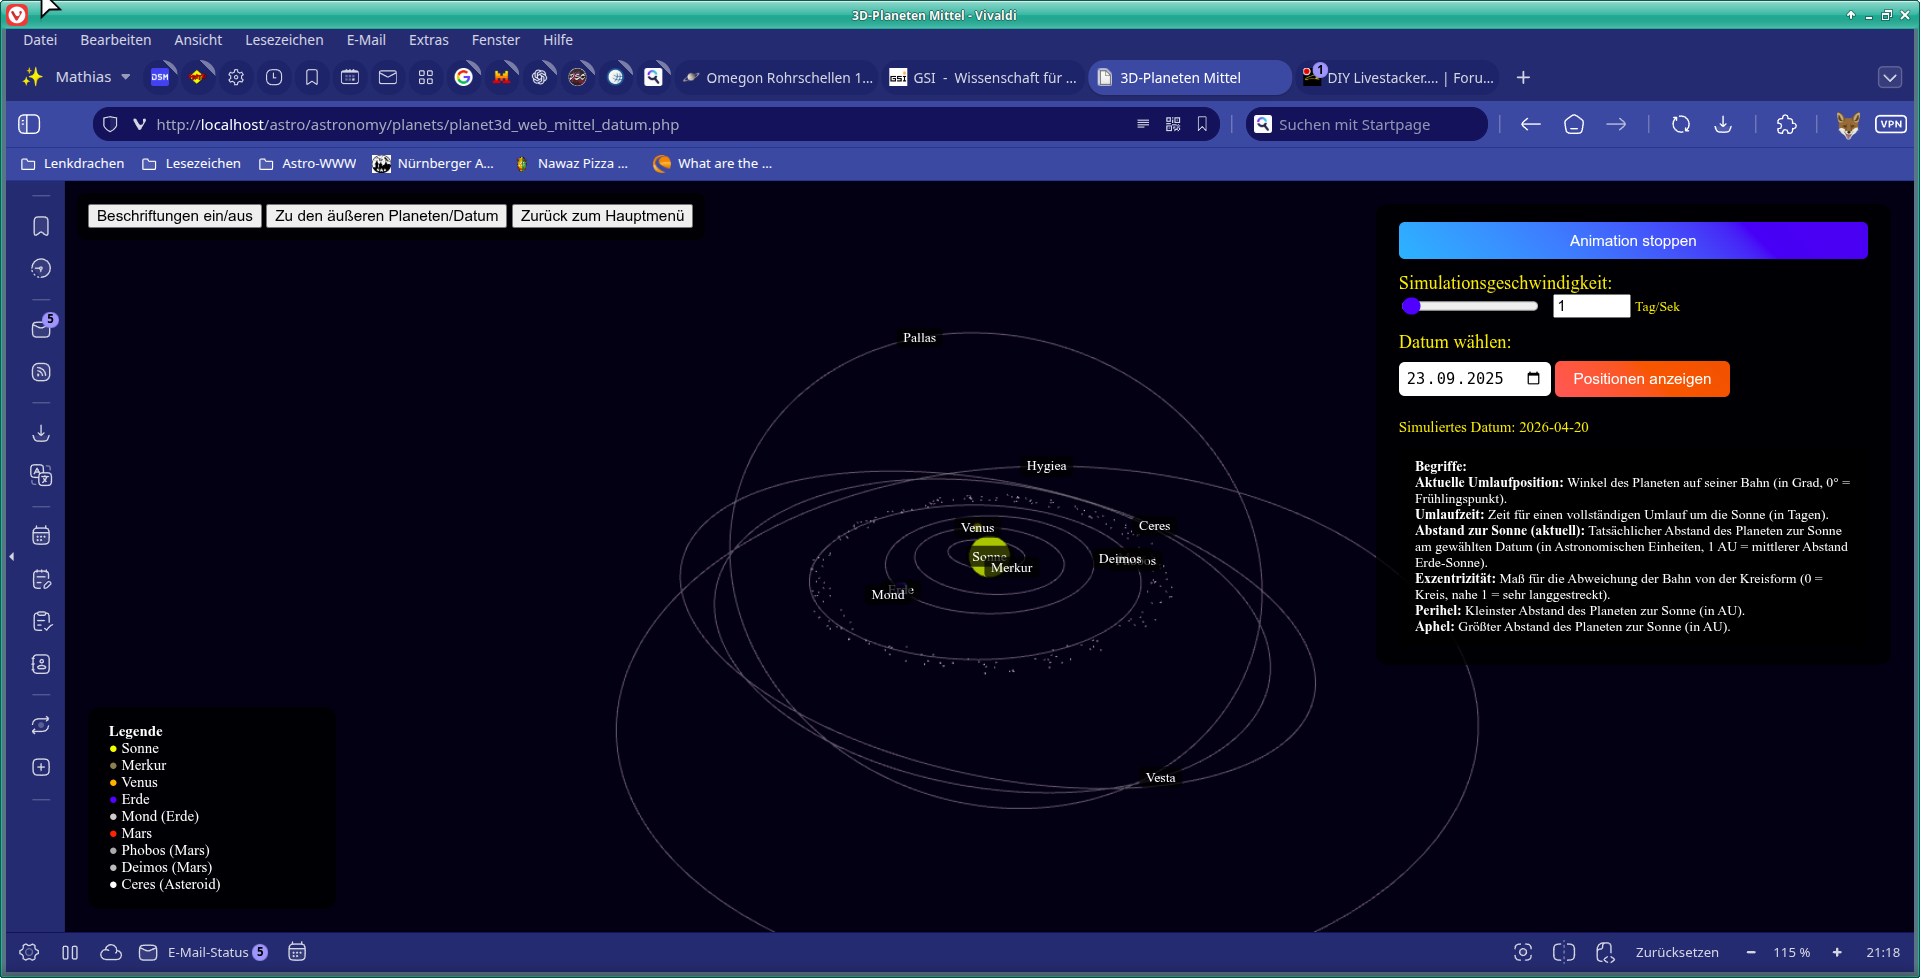Viewport: 1920px width, 978px height.
Task: Open the Datei menu
Action: pyautogui.click(x=40, y=40)
